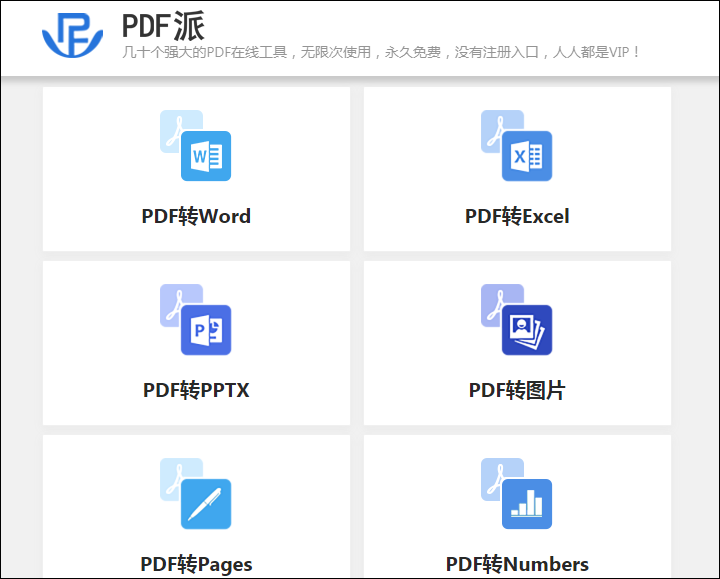Click the PDF转图片 label
Screen dimensions: 720x579
click(x=517, y=390)
